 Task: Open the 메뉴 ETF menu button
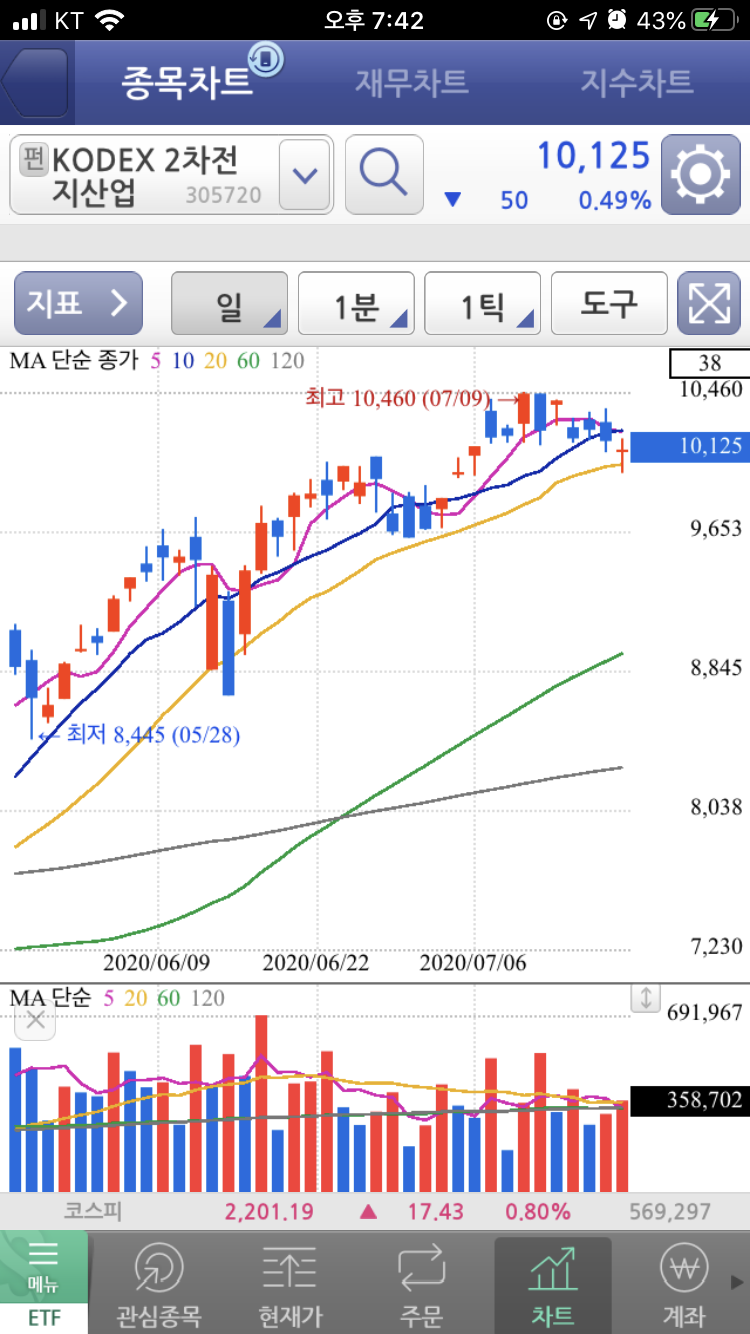pyautogui.click(x=43, y=1282)
